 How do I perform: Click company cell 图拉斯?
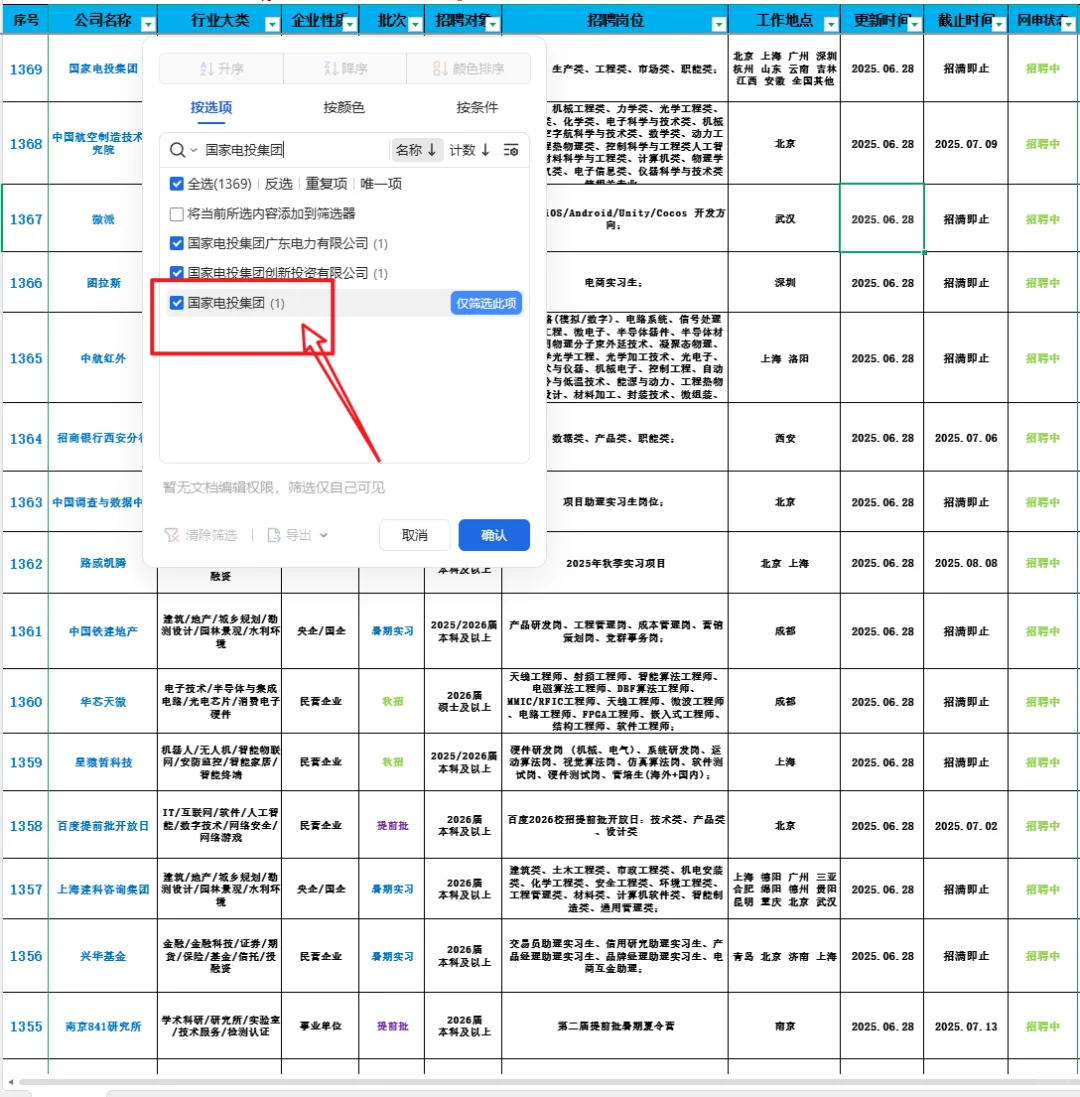pos(103,283)
